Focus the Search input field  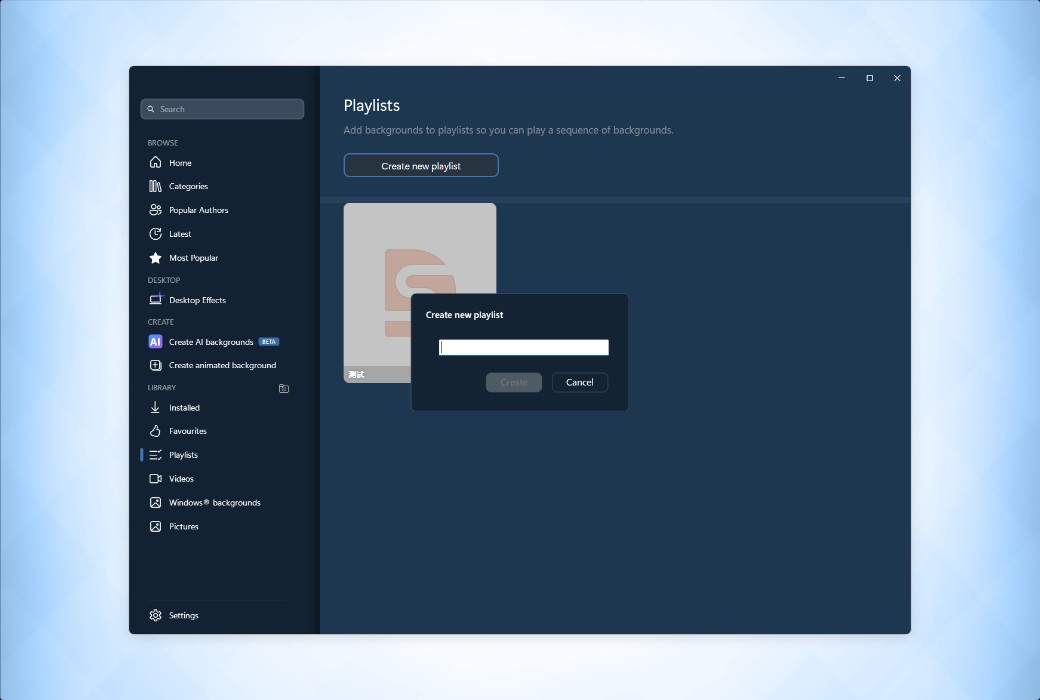[222, 109]
